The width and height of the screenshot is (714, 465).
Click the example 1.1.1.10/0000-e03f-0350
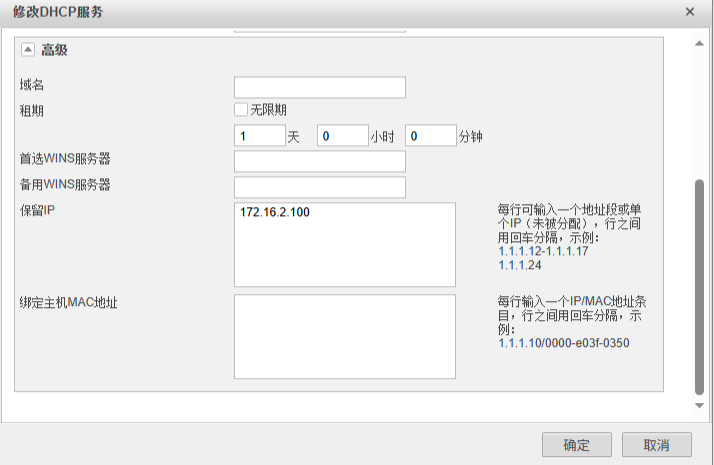coord(564,343)
